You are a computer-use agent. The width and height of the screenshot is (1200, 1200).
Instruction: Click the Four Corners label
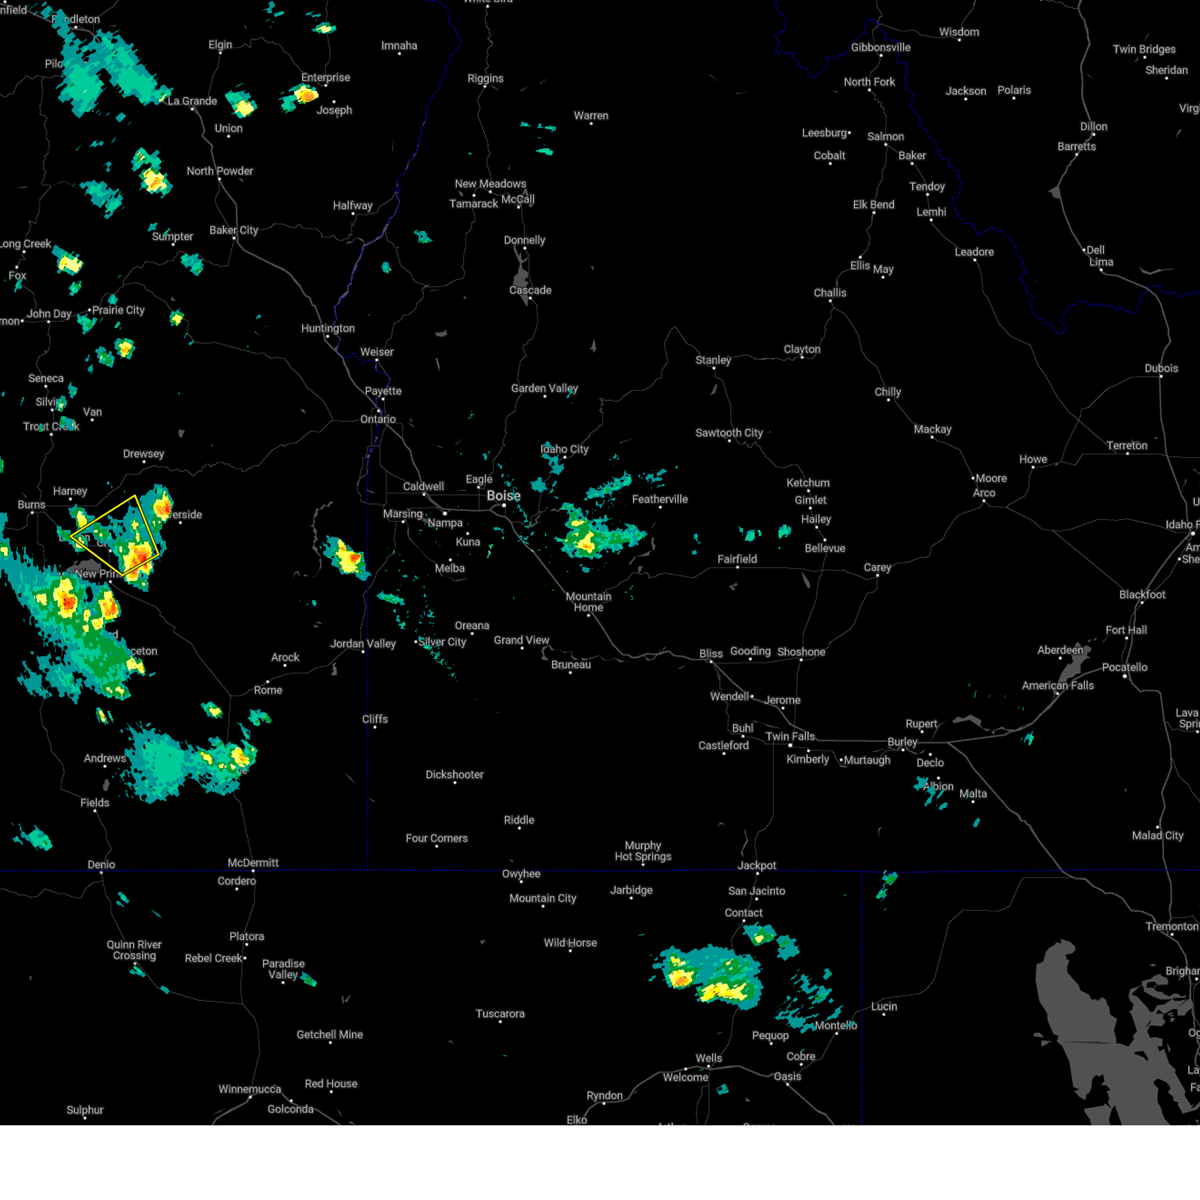click(437, 838)
